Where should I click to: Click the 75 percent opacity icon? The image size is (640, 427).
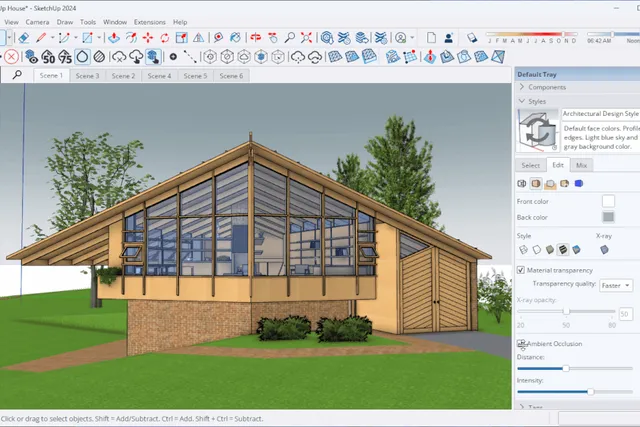65,57
